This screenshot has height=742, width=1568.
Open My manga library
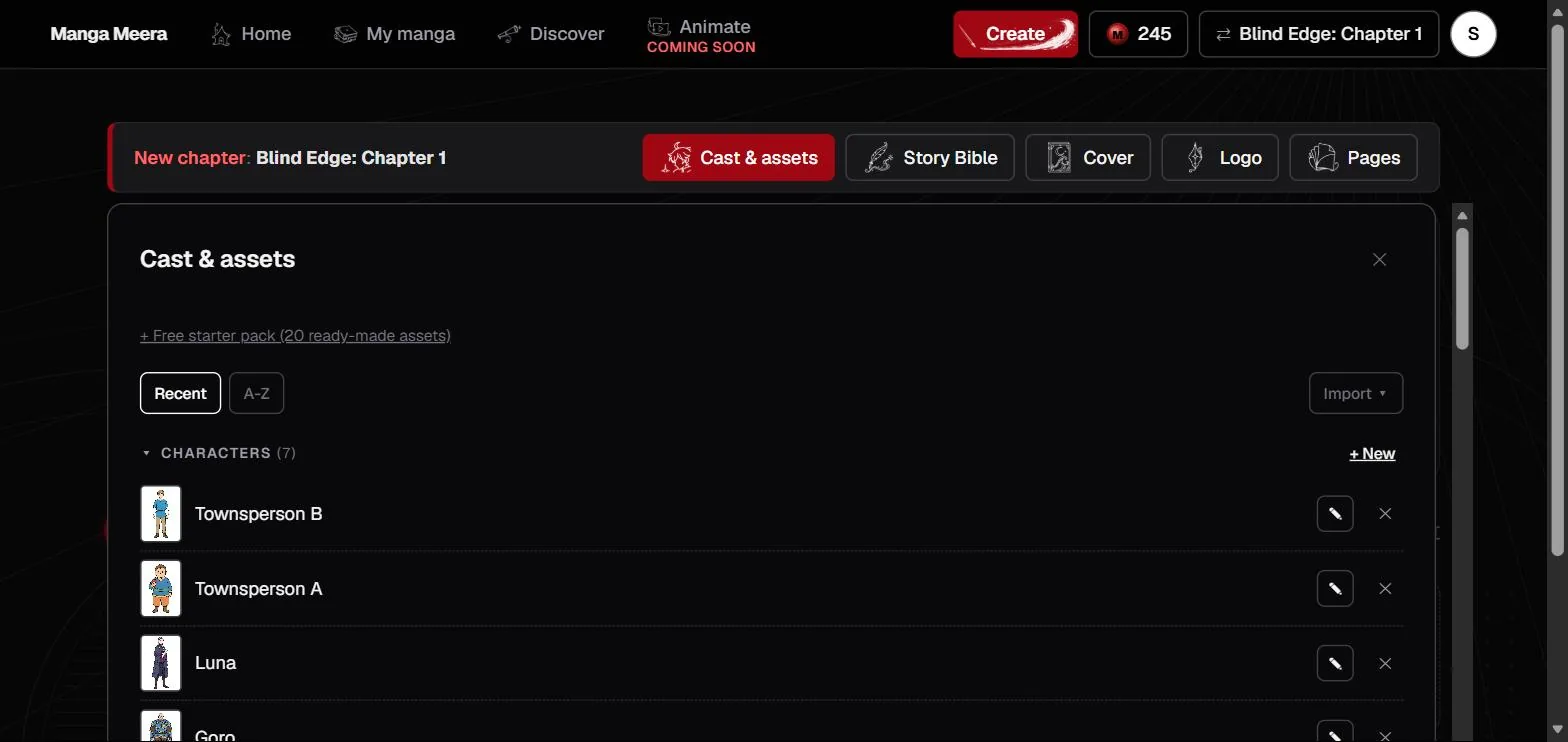tap(395, 34)
